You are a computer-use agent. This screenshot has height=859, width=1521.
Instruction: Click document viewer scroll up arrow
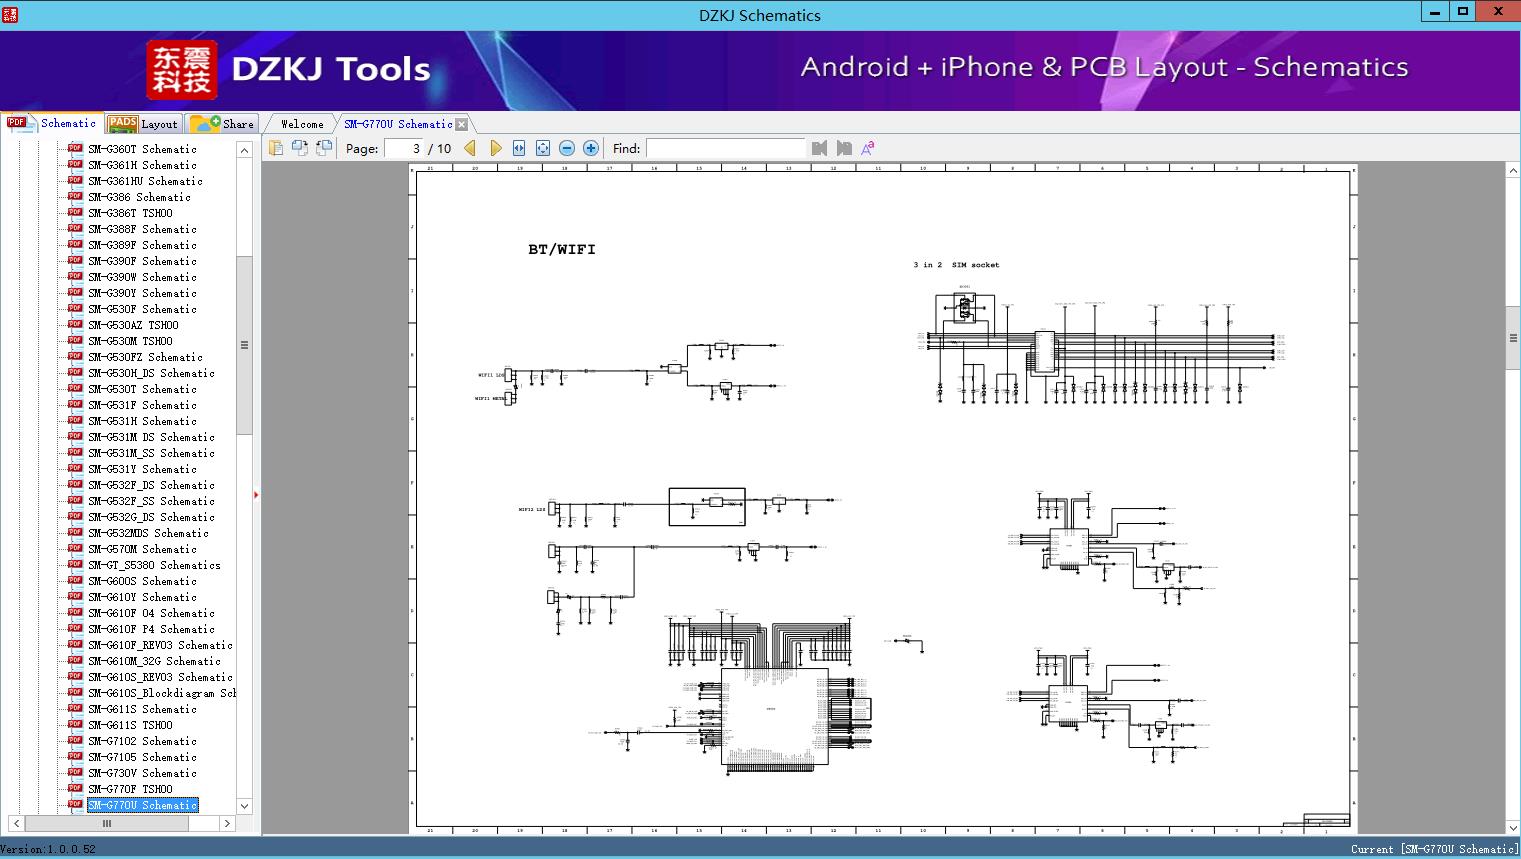pyautogui.click(x=1513, y=171)
